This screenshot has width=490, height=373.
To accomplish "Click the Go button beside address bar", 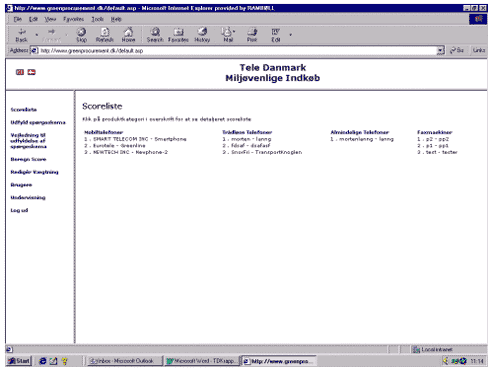I will tap(457, 50).
